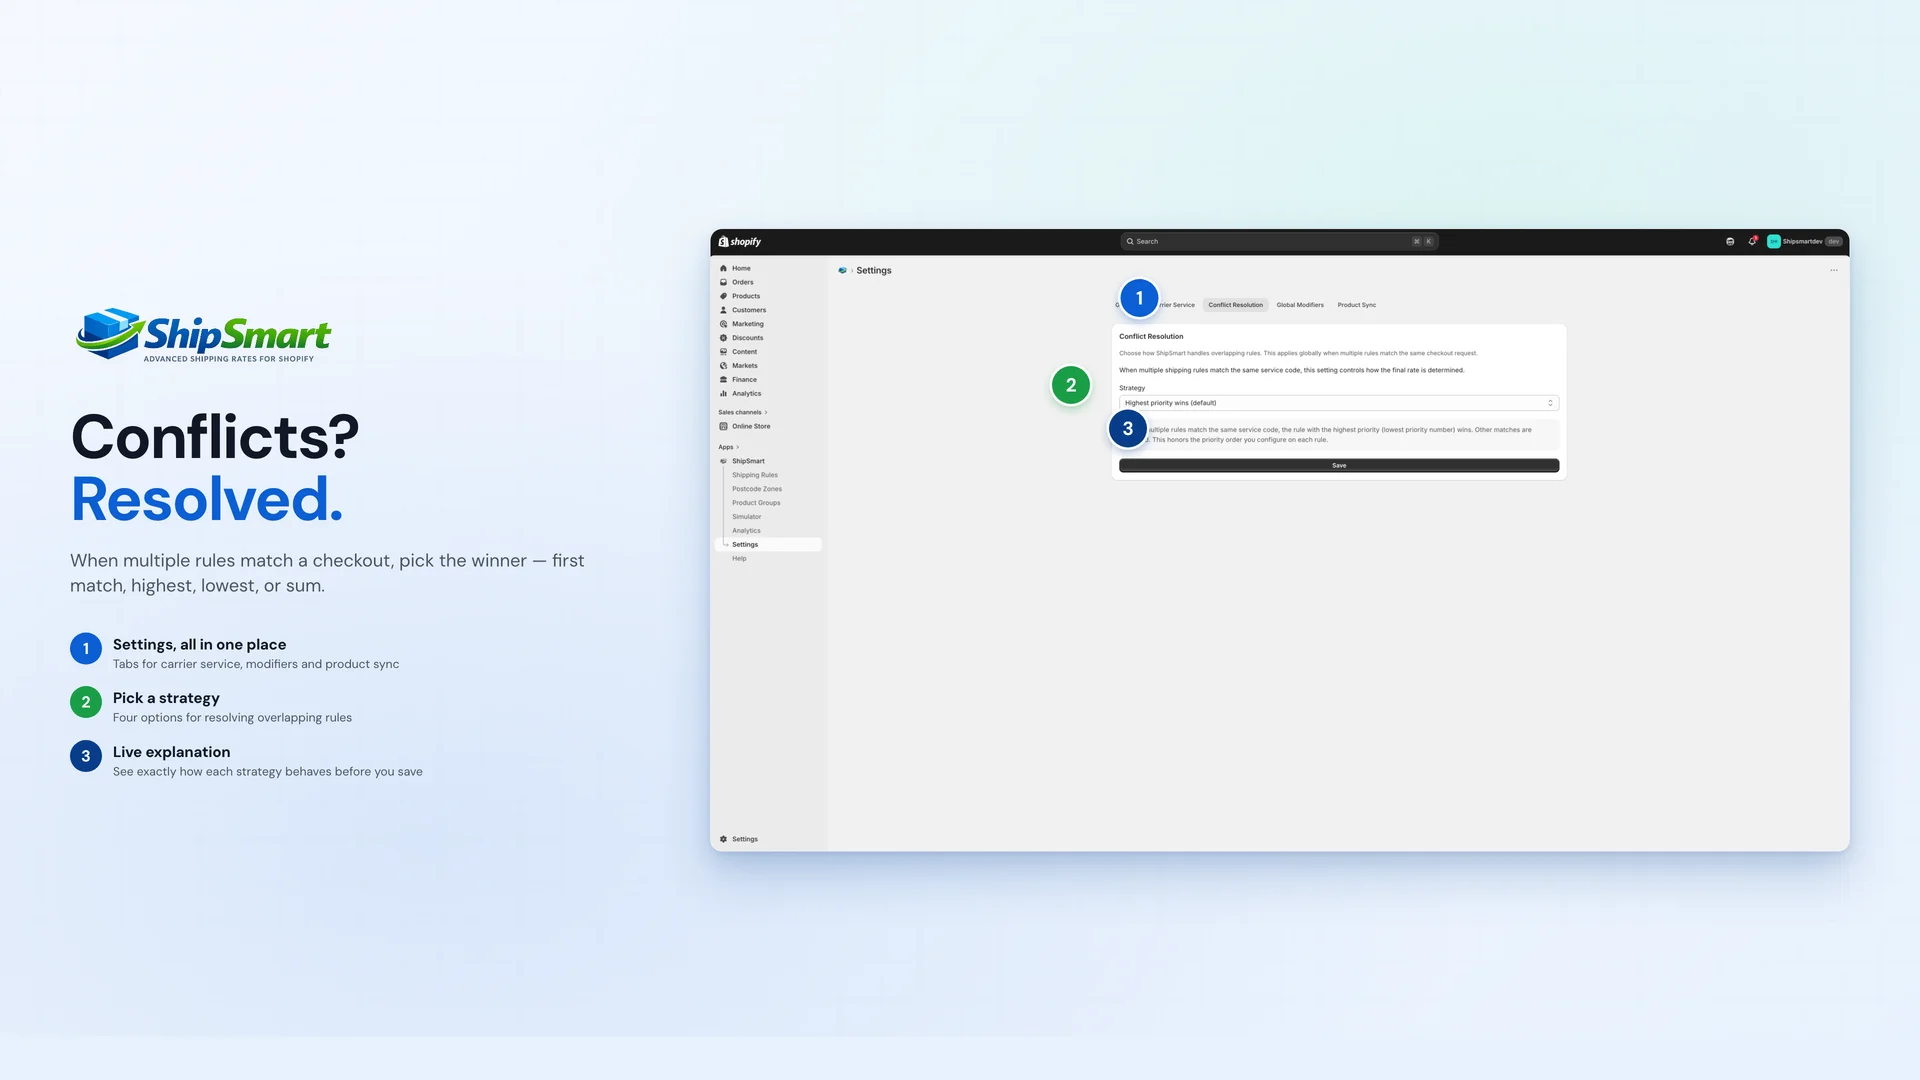This screenshot has width=1920, height=1080.
Task: Click the Shopify logo in the top bar
Action: click(740, 242)
